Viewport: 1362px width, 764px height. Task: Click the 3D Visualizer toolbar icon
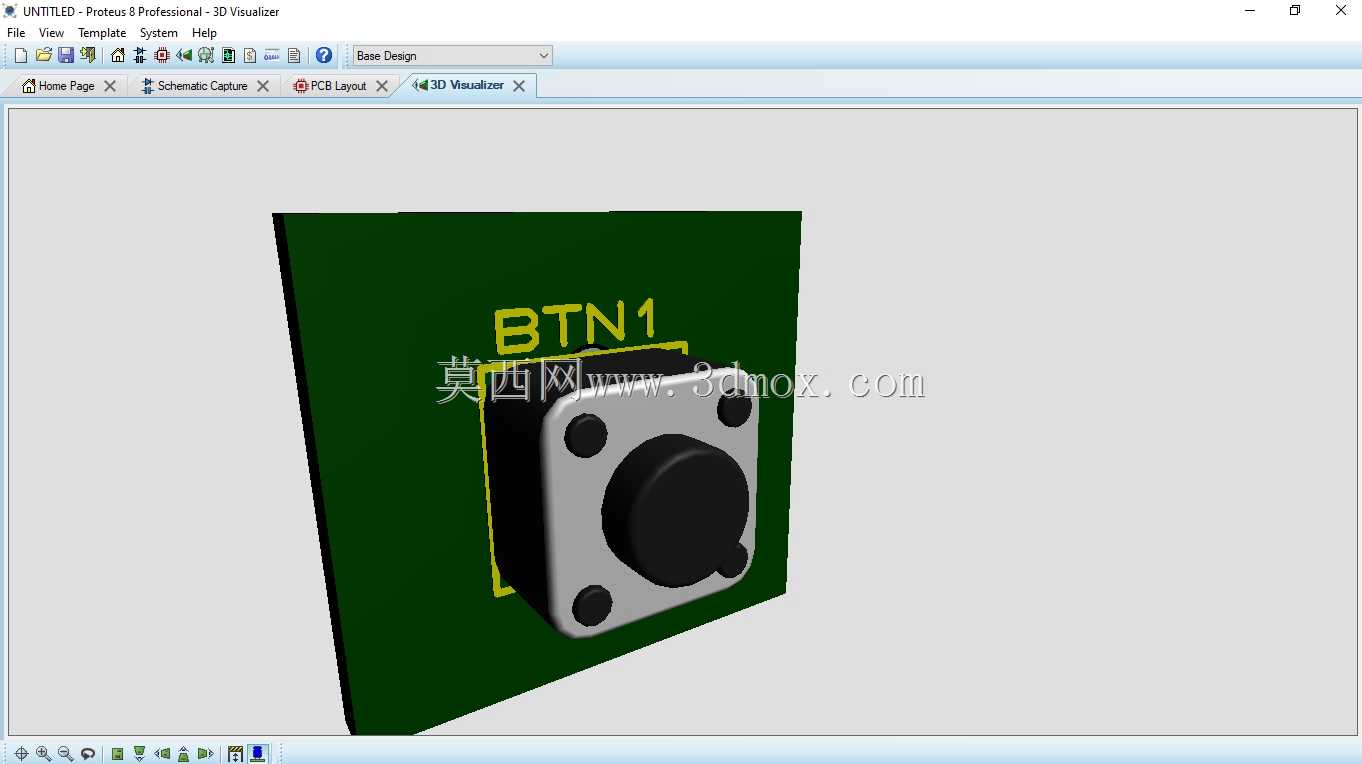pos(184,55)
